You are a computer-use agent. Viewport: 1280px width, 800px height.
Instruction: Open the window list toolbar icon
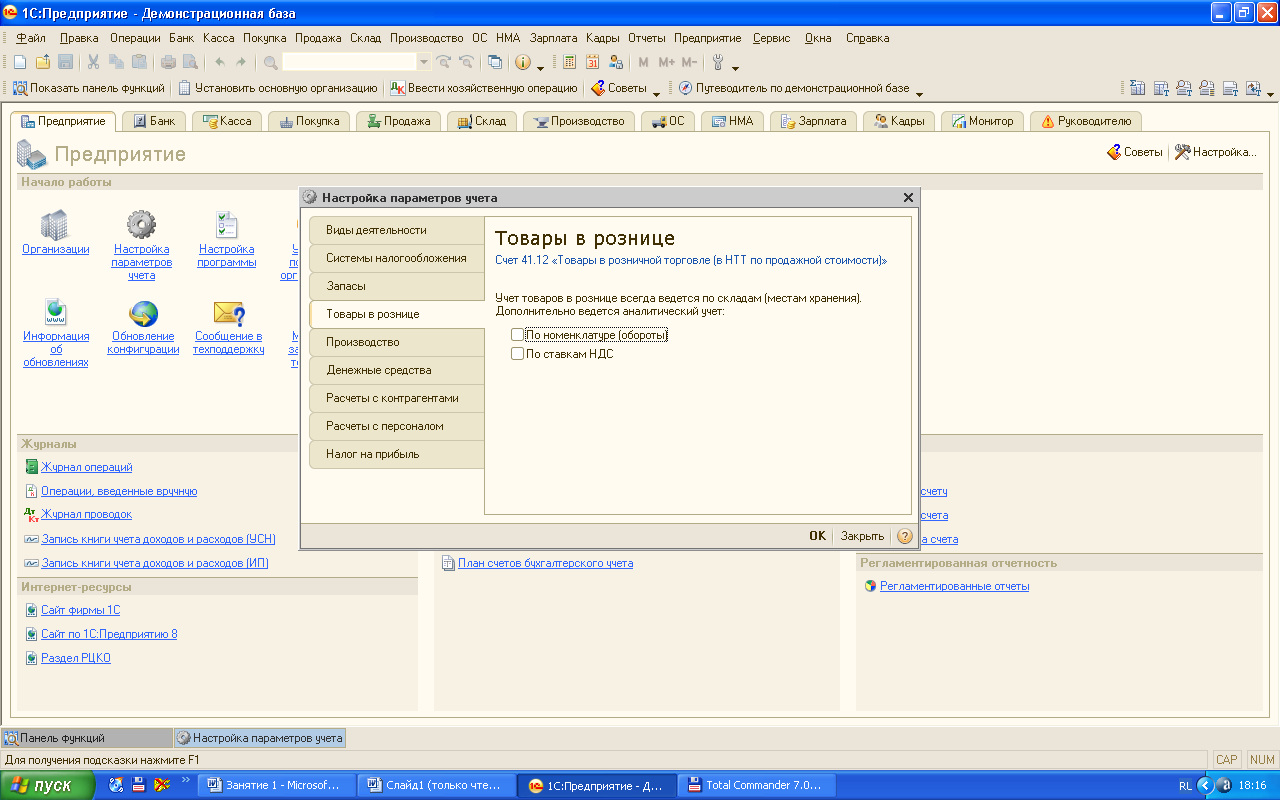pos(494,62)
